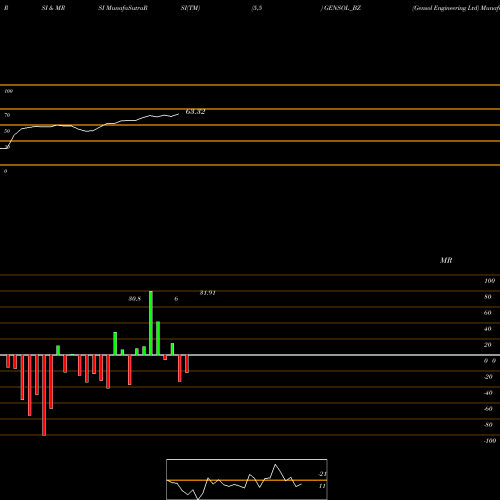
Task: Click the 70 level label on RSI axis
Action: coord(7,115)
